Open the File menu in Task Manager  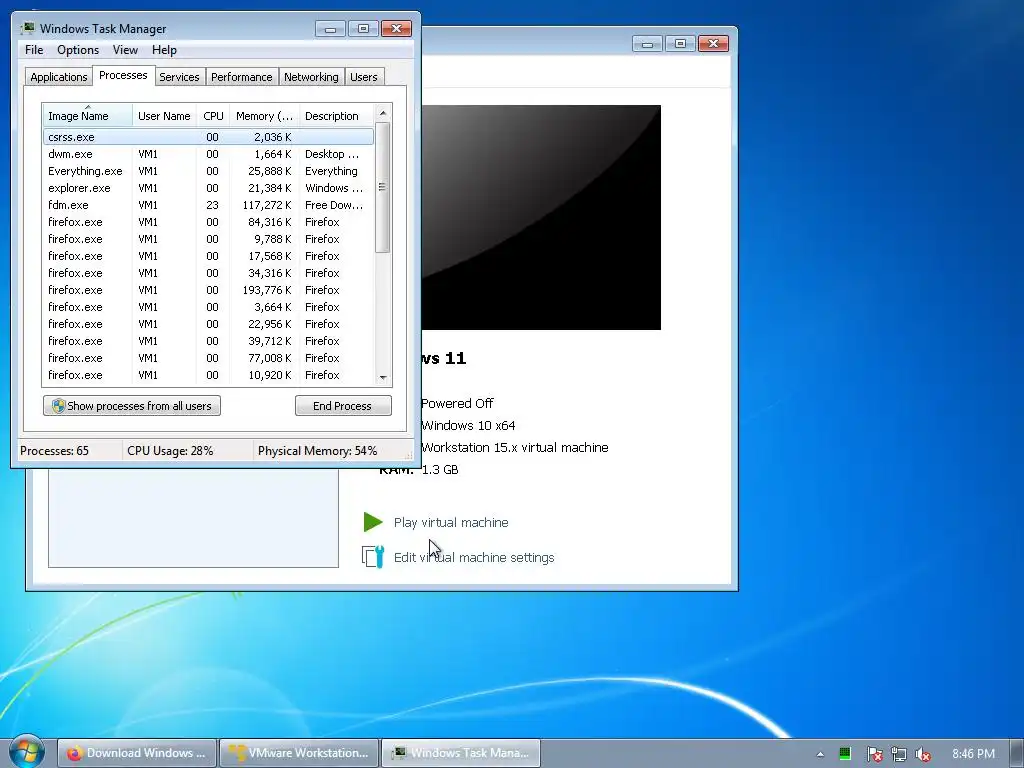34,50
